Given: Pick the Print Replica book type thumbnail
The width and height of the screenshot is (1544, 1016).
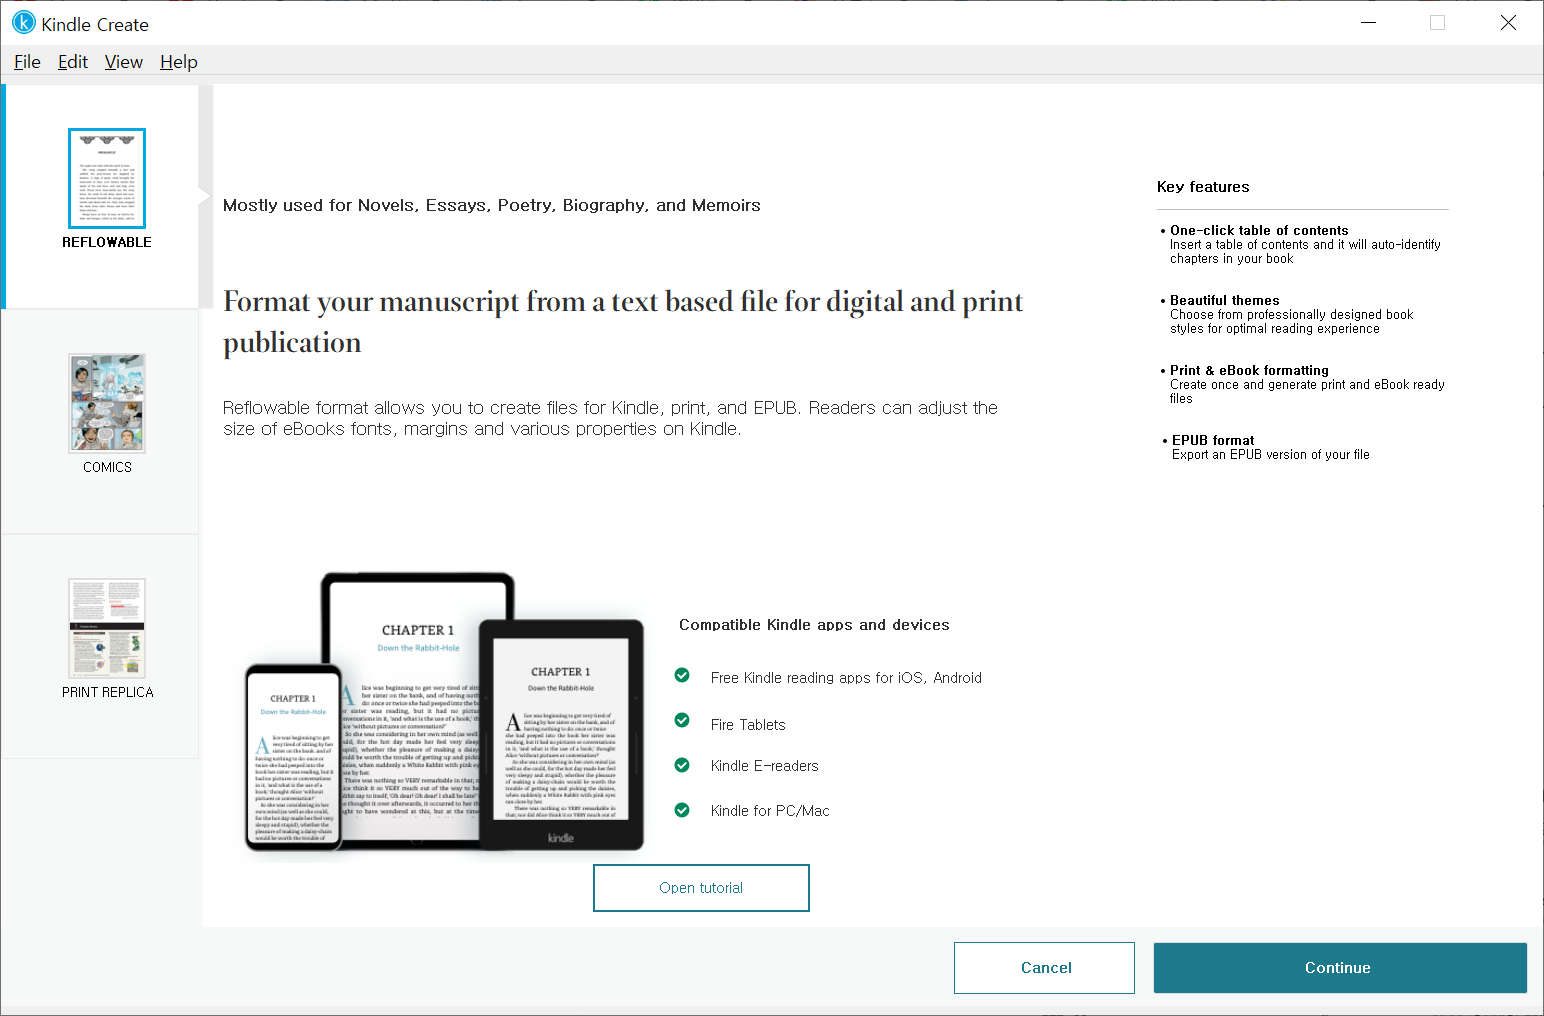Looking at the screenshot, I should (x=107, y=628).
